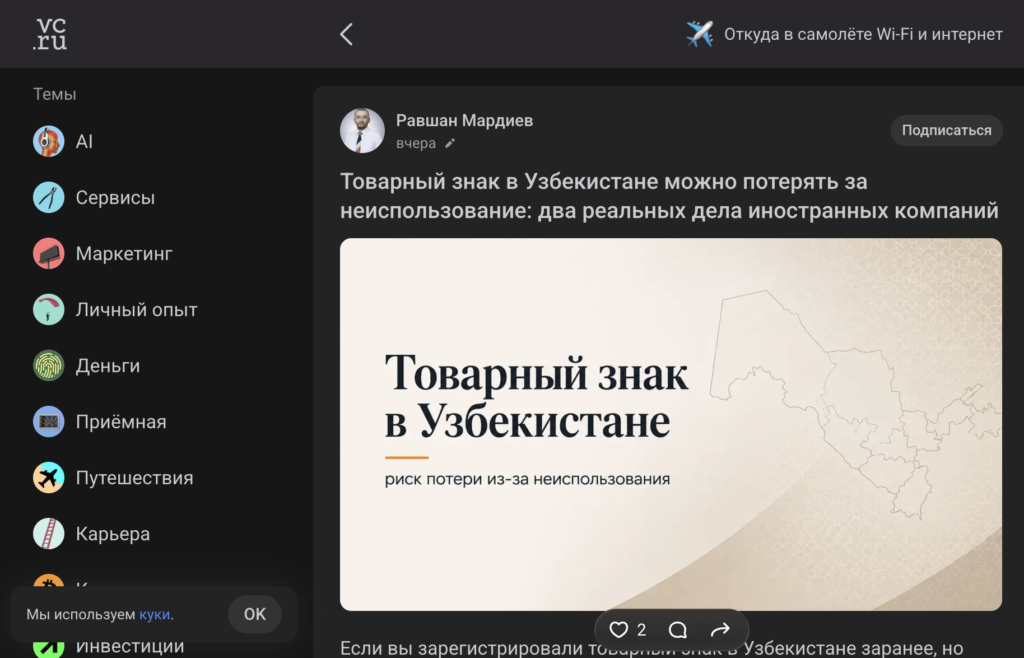Select the Путешествия airplane icon
1024x658 pixels.
click(49, 478)
